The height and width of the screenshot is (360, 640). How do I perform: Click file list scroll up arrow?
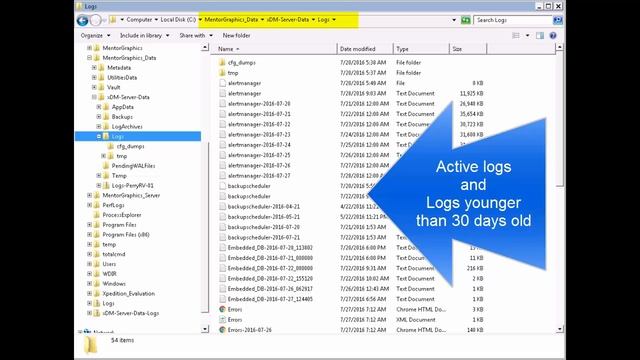click(560, 48)
